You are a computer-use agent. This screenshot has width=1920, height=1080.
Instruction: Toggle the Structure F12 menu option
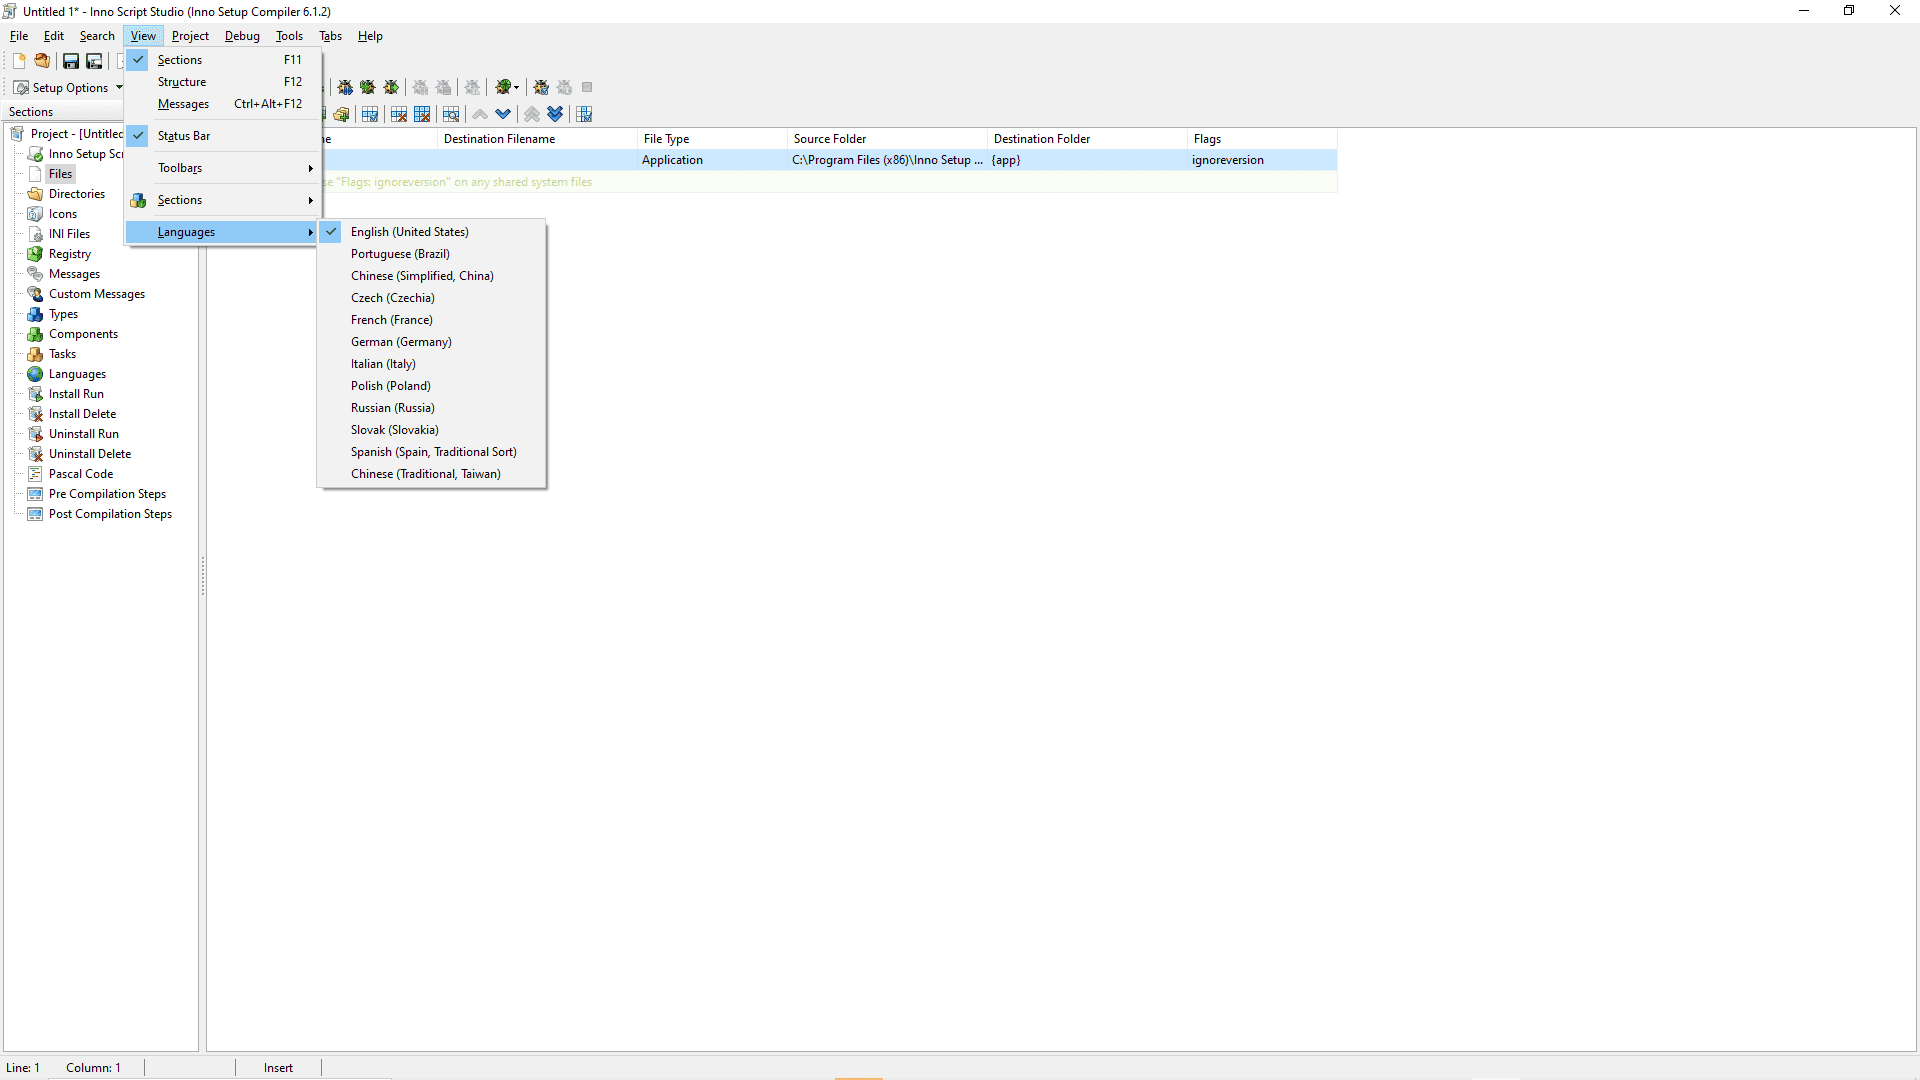coord(223,82)
